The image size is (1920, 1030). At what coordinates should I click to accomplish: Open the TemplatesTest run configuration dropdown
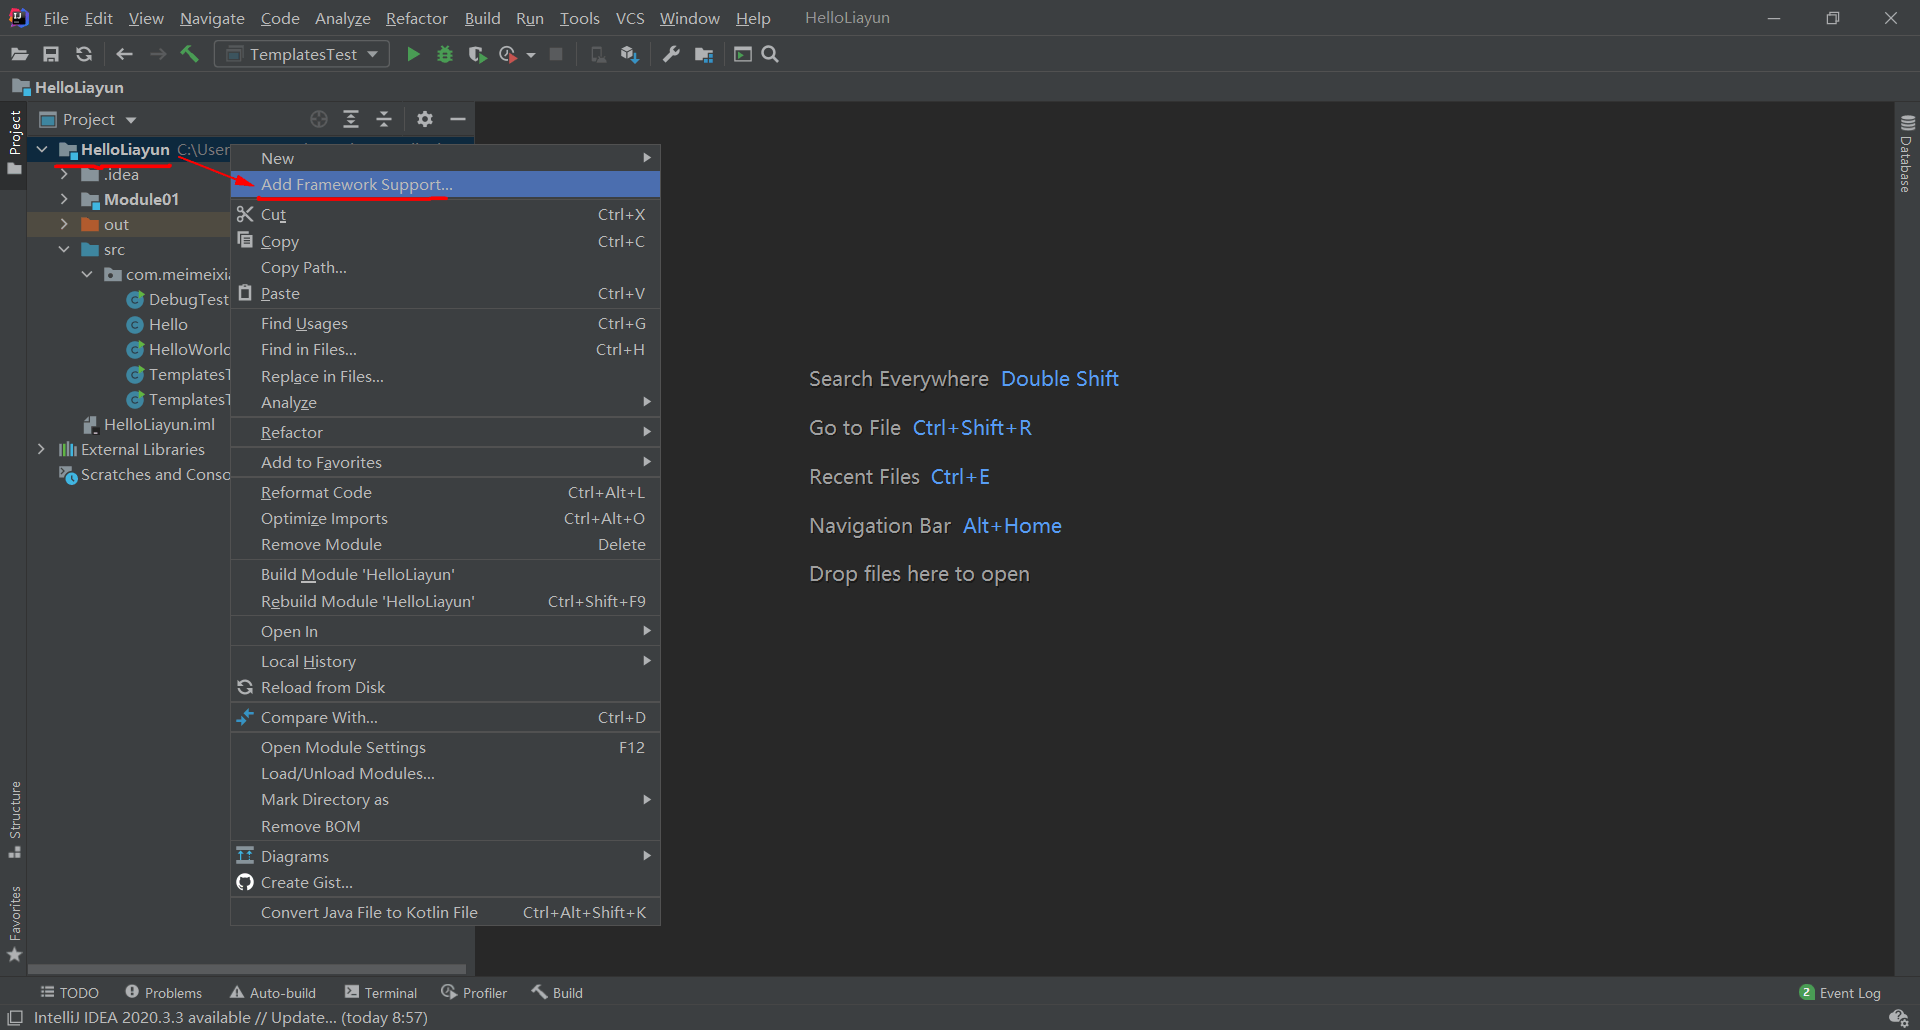[303, 54]
